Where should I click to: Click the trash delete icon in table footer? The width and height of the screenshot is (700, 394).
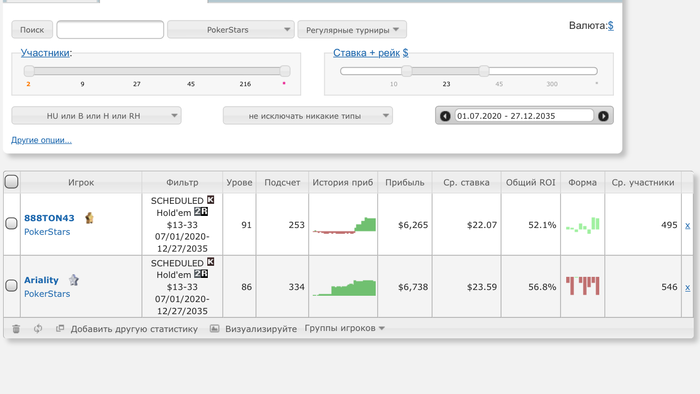(x=16, y=329)
